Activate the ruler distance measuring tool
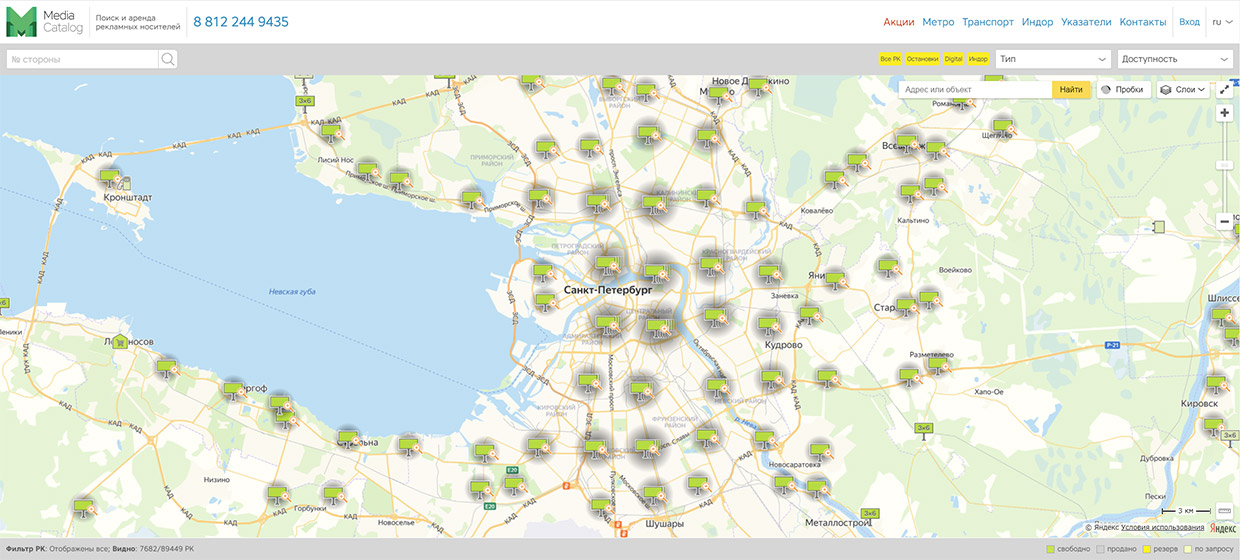 1225,512
